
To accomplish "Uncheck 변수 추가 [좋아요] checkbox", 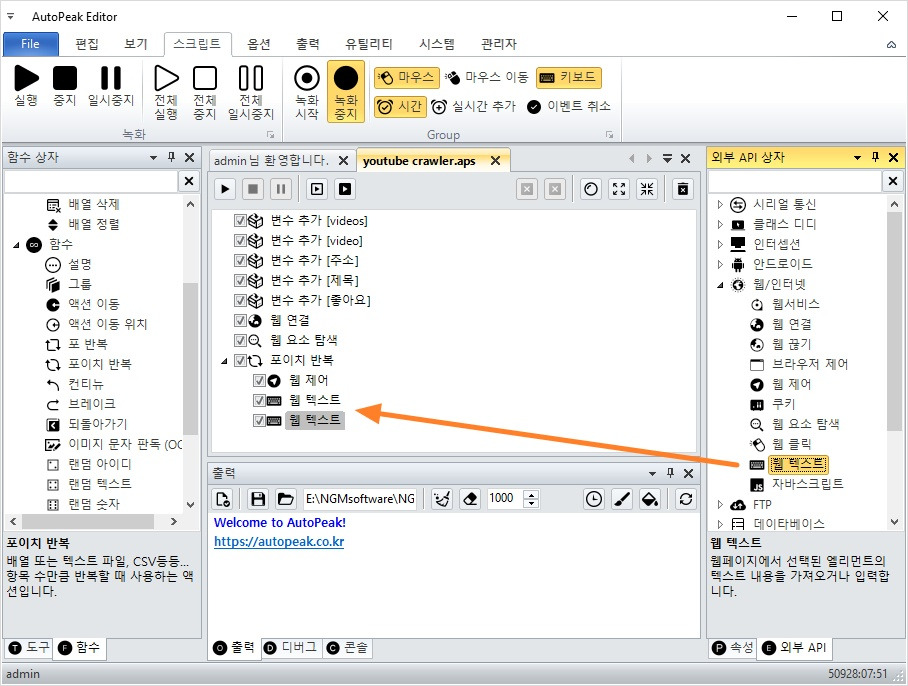I will 240,300.
